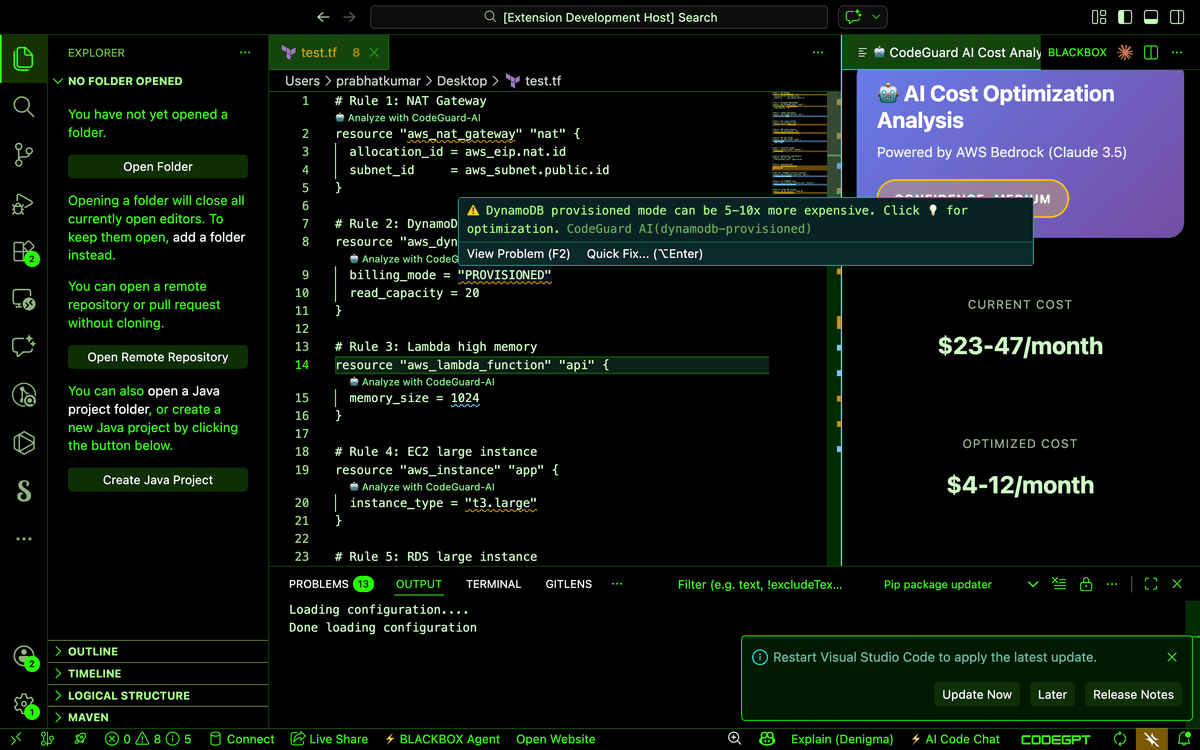Select the test.tf editor tab
1200x750 pixels.
[x=329, y=53]
